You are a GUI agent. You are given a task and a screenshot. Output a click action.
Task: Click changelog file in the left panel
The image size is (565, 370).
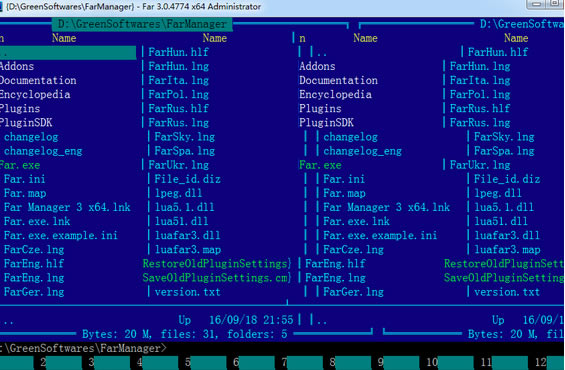[x=31, y=137]
